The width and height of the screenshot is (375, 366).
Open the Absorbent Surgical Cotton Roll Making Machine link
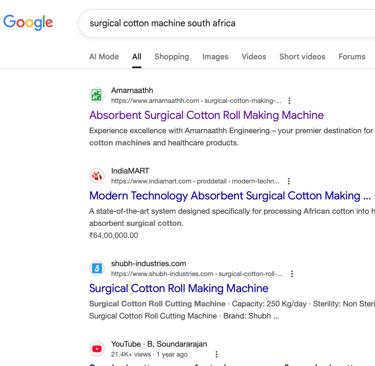click(x=206, y=115)
